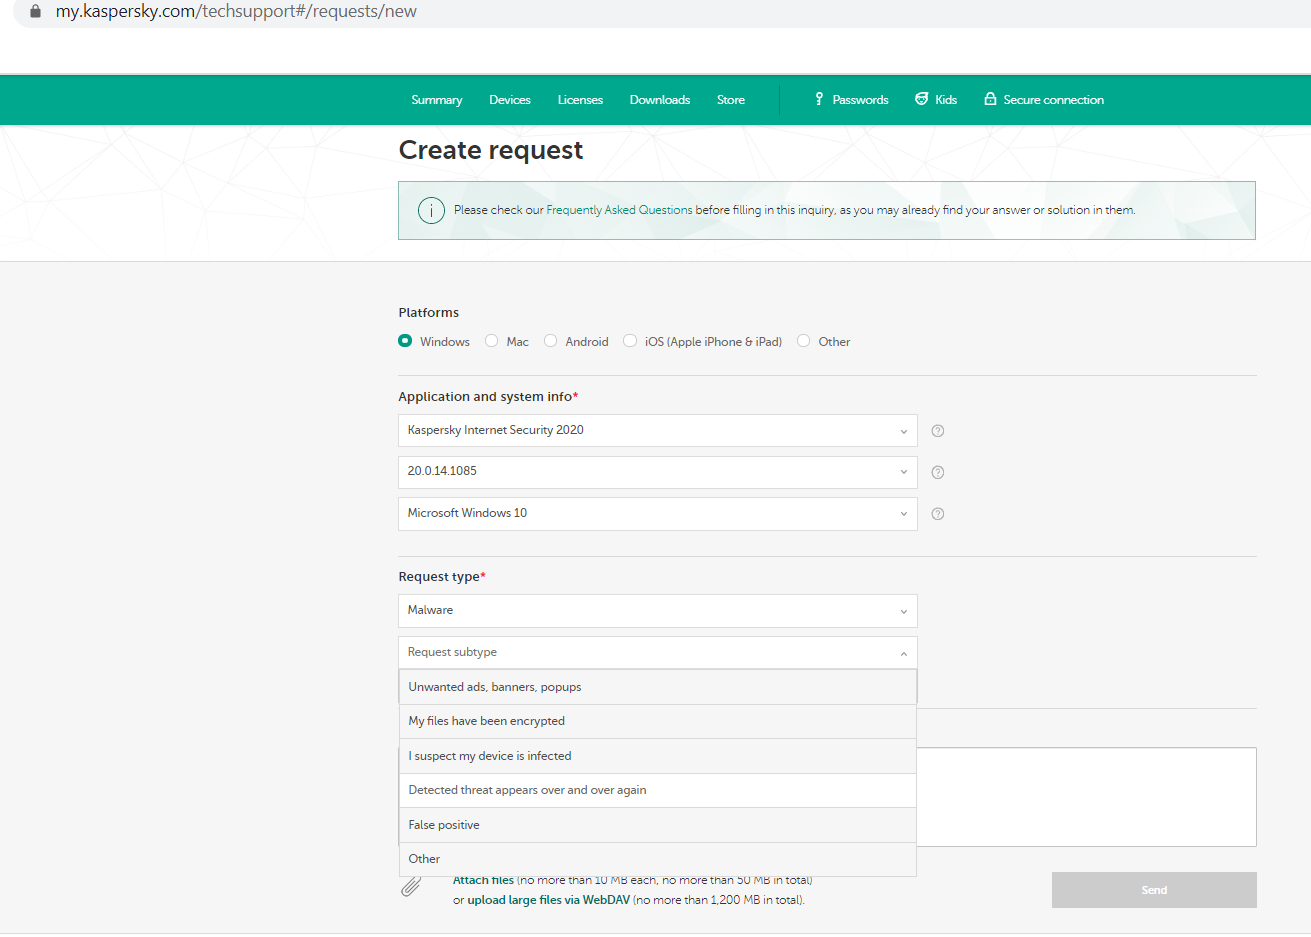Viewport: 1311px width, 937px height.
Task: Go to the Licenses navigation tab
Action: coord(580,100)
